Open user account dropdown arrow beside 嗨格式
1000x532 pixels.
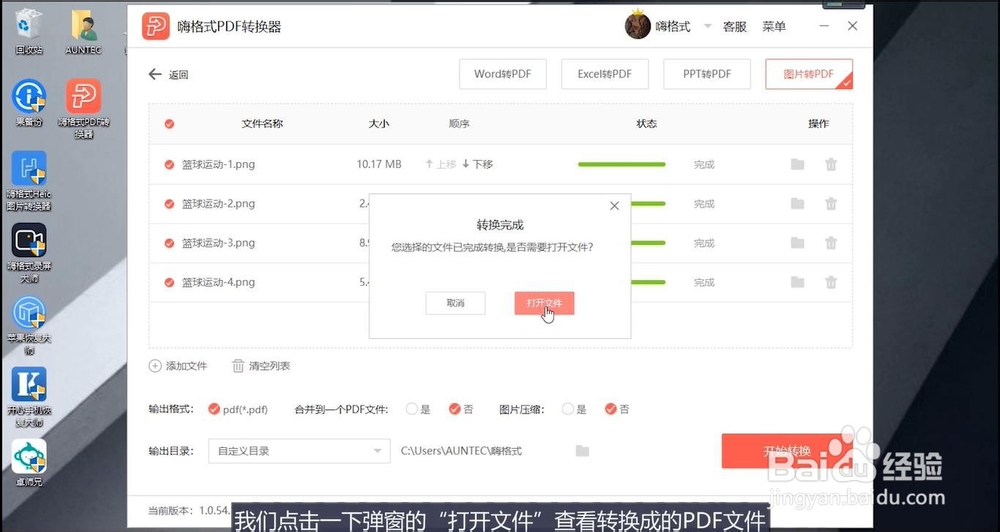pos(707,26)
